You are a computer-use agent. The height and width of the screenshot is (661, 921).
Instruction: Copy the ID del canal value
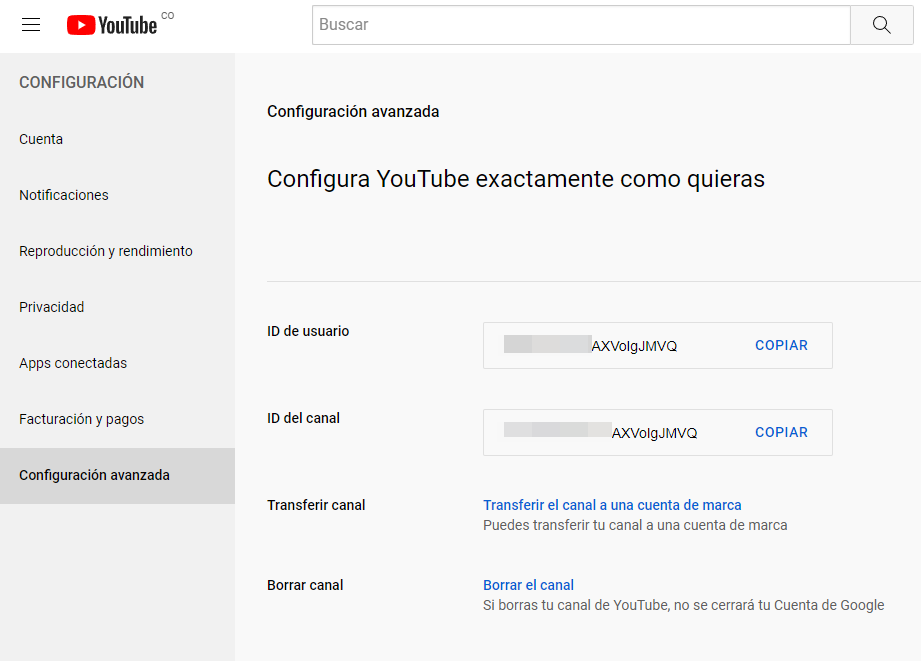pos(781,432)
